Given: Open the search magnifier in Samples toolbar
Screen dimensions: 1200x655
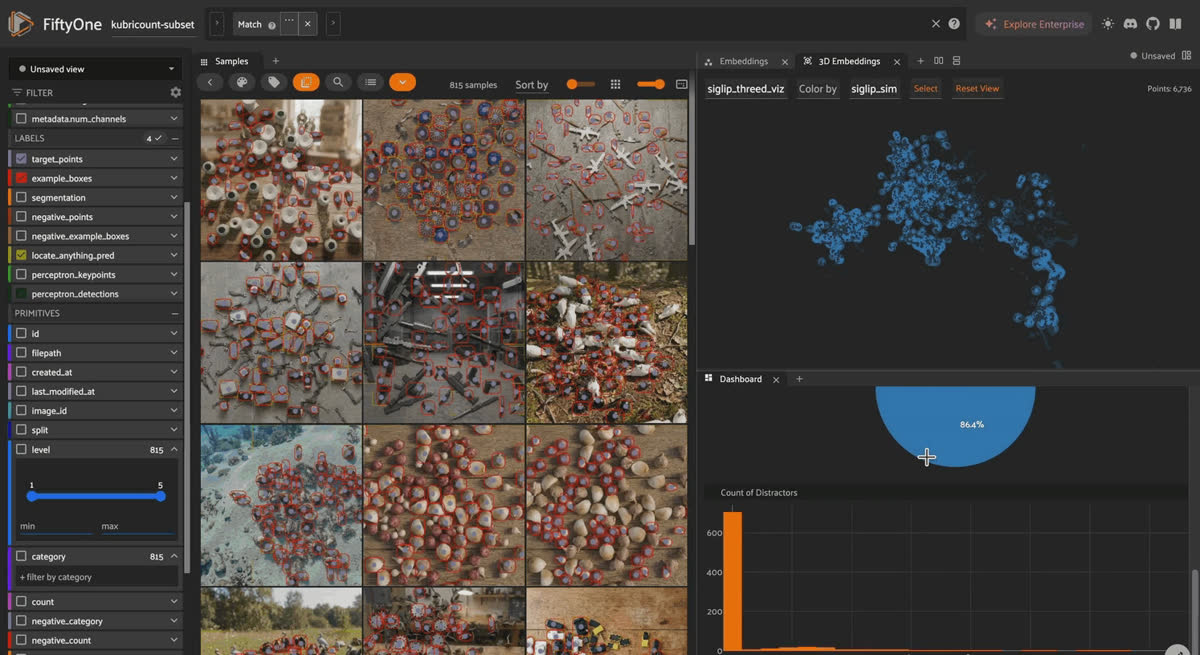Looking at the screenshot, I should (338, 83).
